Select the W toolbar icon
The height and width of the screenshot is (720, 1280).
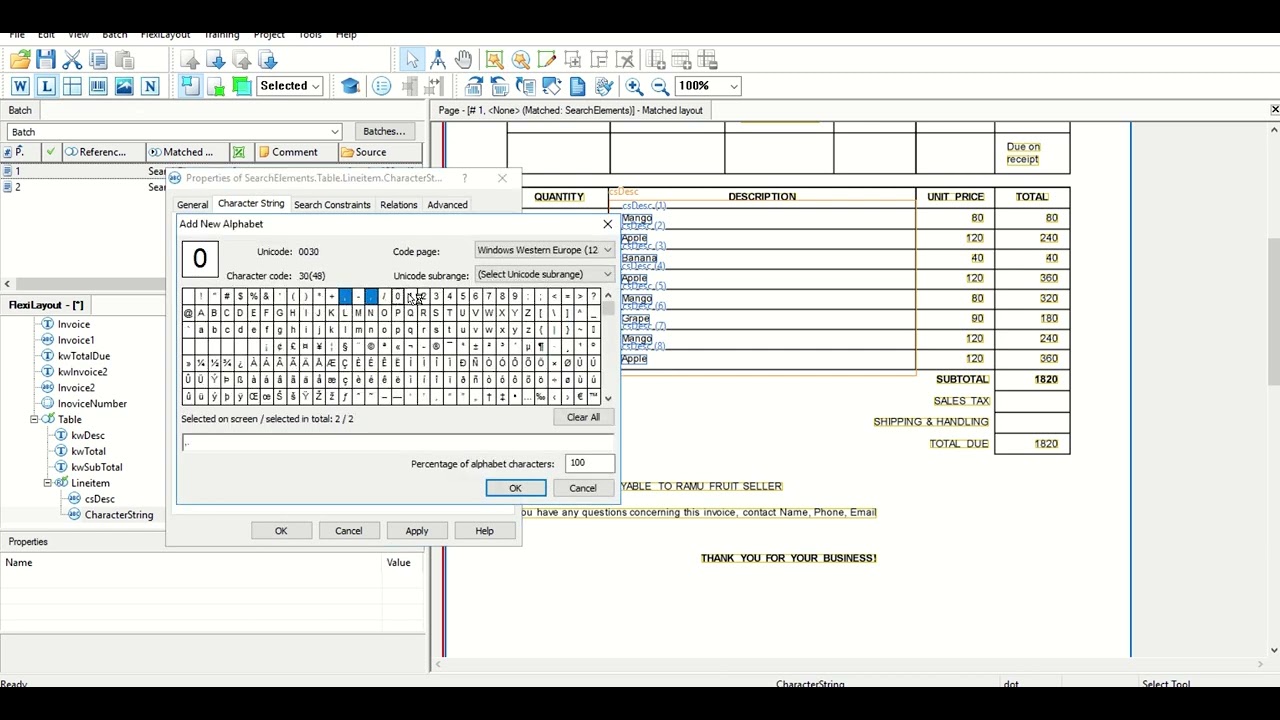(20, 87)
